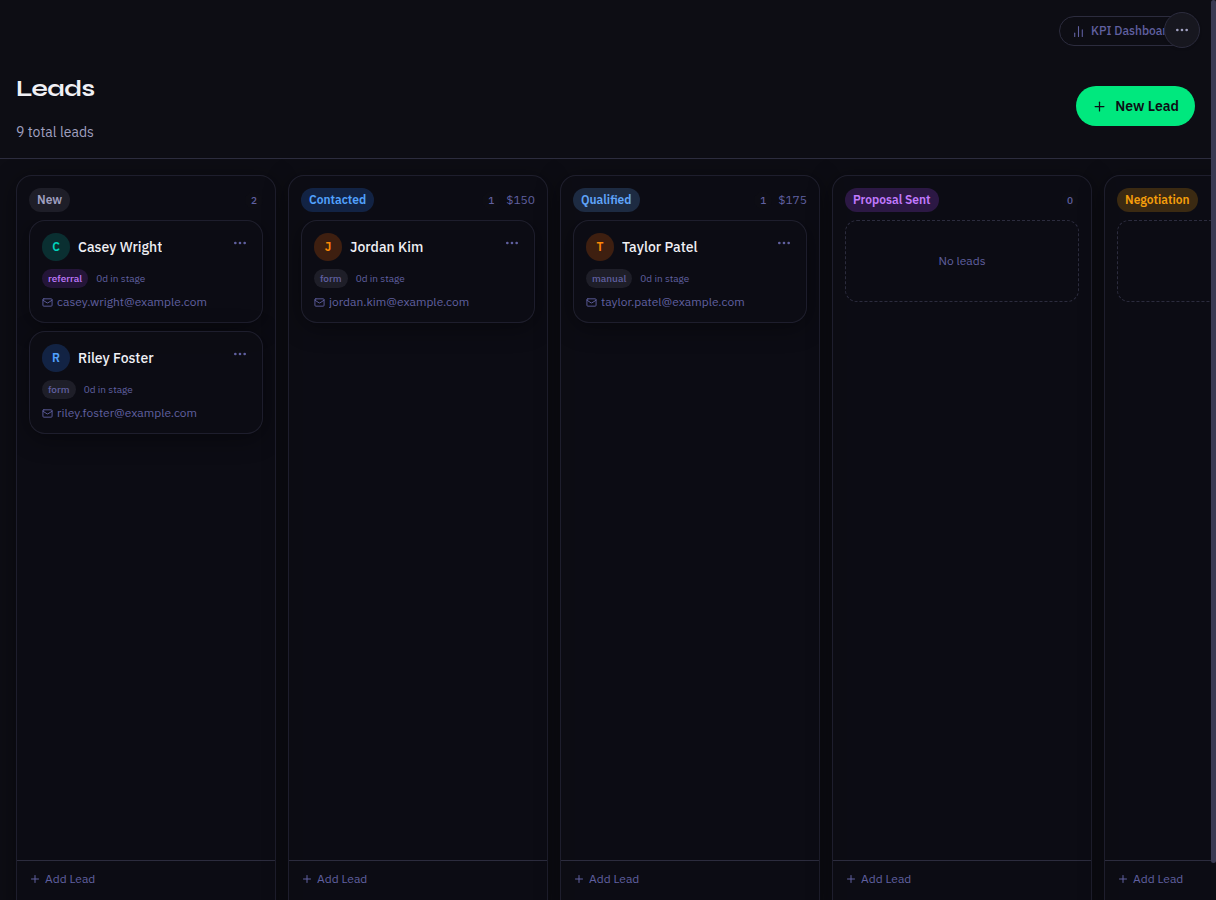1216x900 pixels.
Task: Click 0d in stage on Taylor Patel
Action: pyautogui.click(x=664, y=279)
